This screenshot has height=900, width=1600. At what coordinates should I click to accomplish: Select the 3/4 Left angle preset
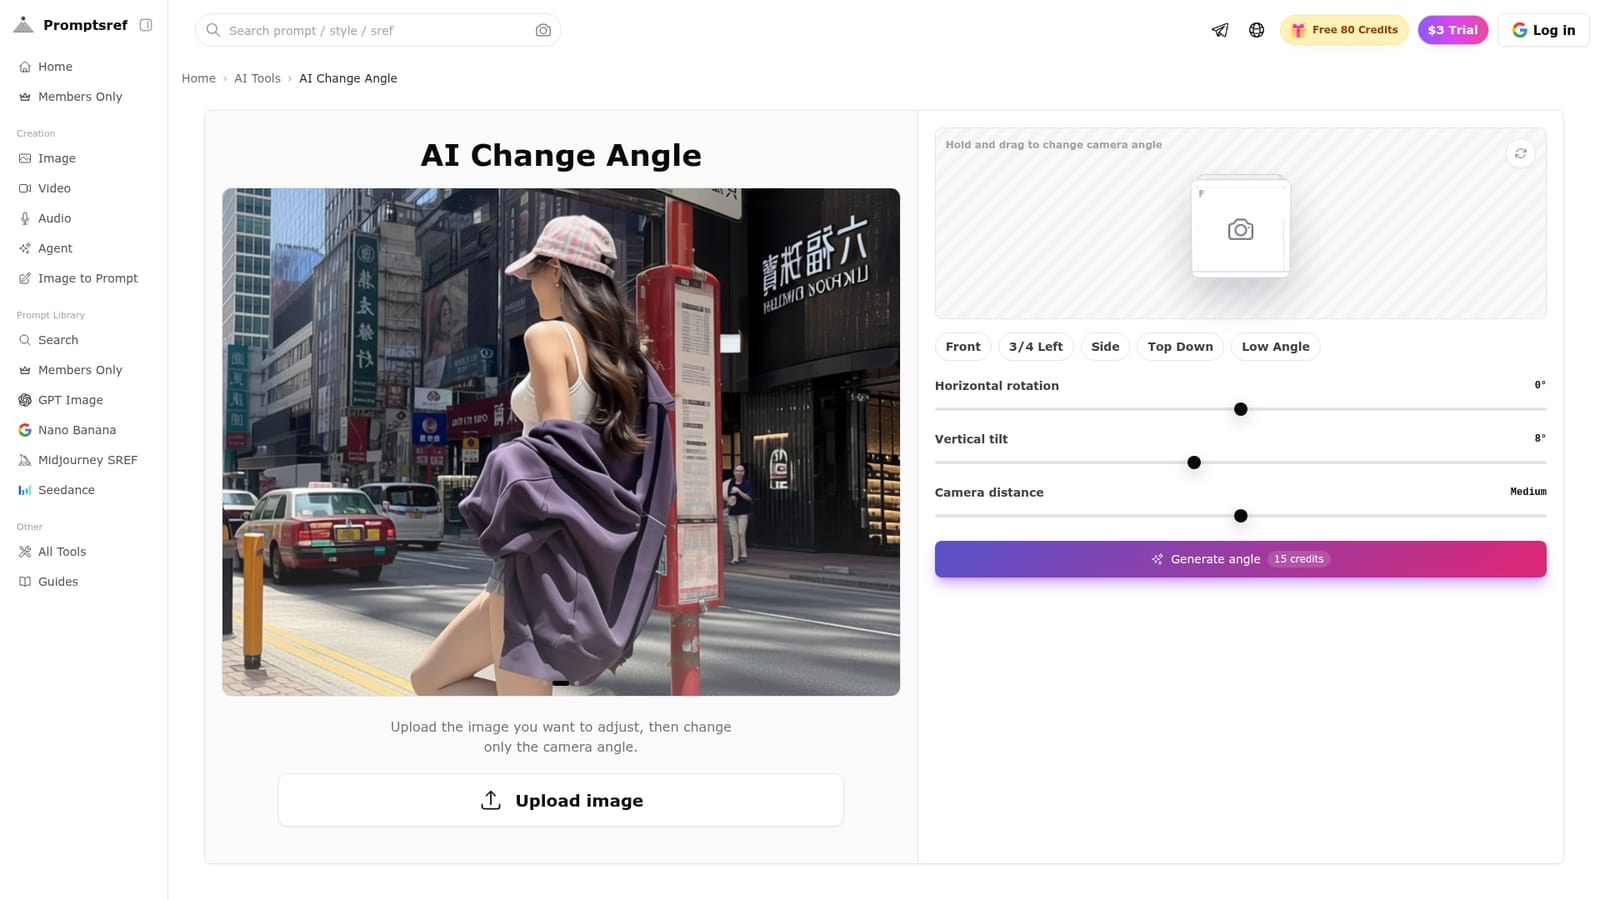click(1036, 347)
